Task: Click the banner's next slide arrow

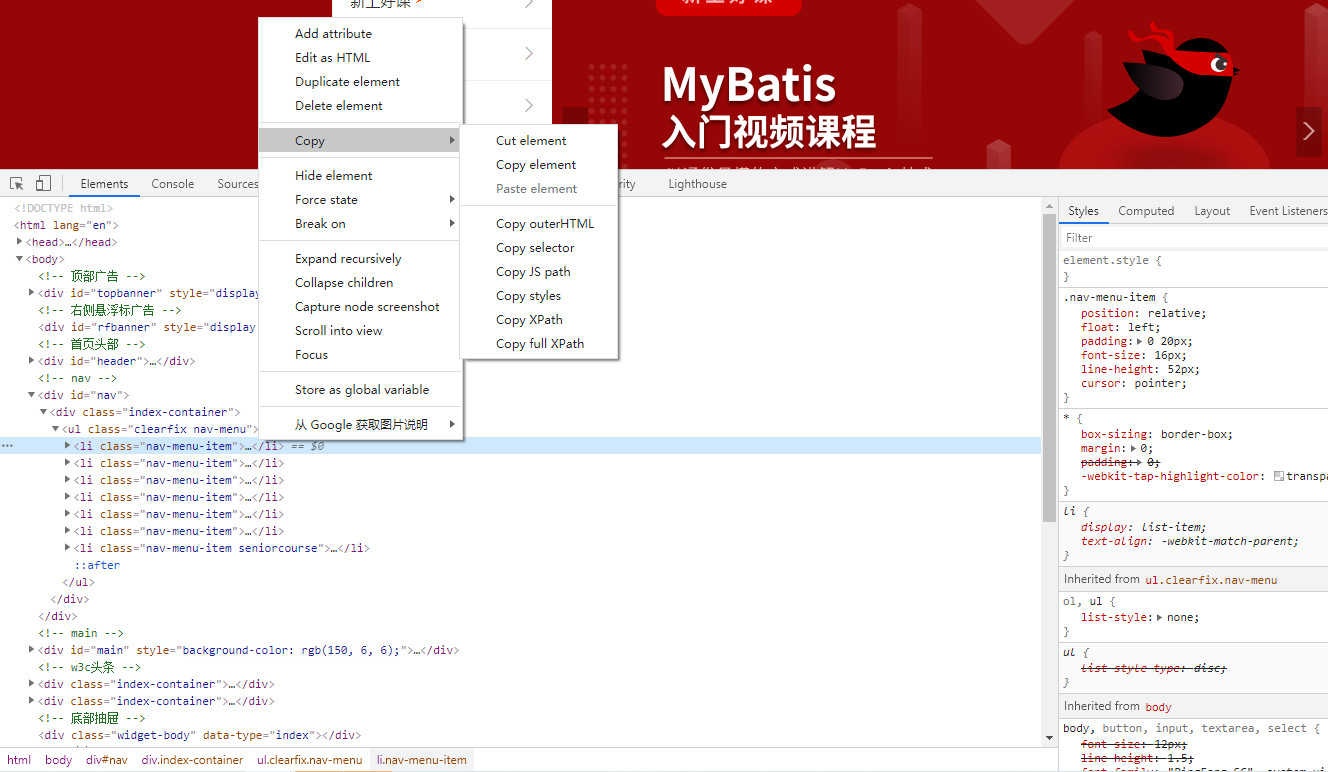Action: (1308, 132)
